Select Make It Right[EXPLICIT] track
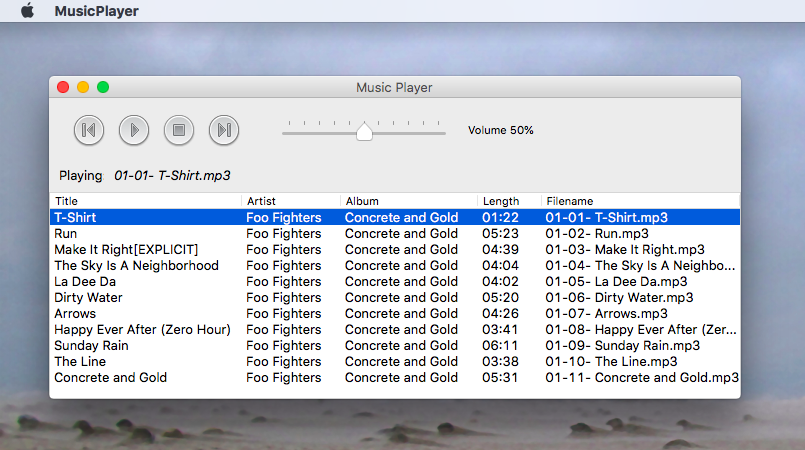 126,249
